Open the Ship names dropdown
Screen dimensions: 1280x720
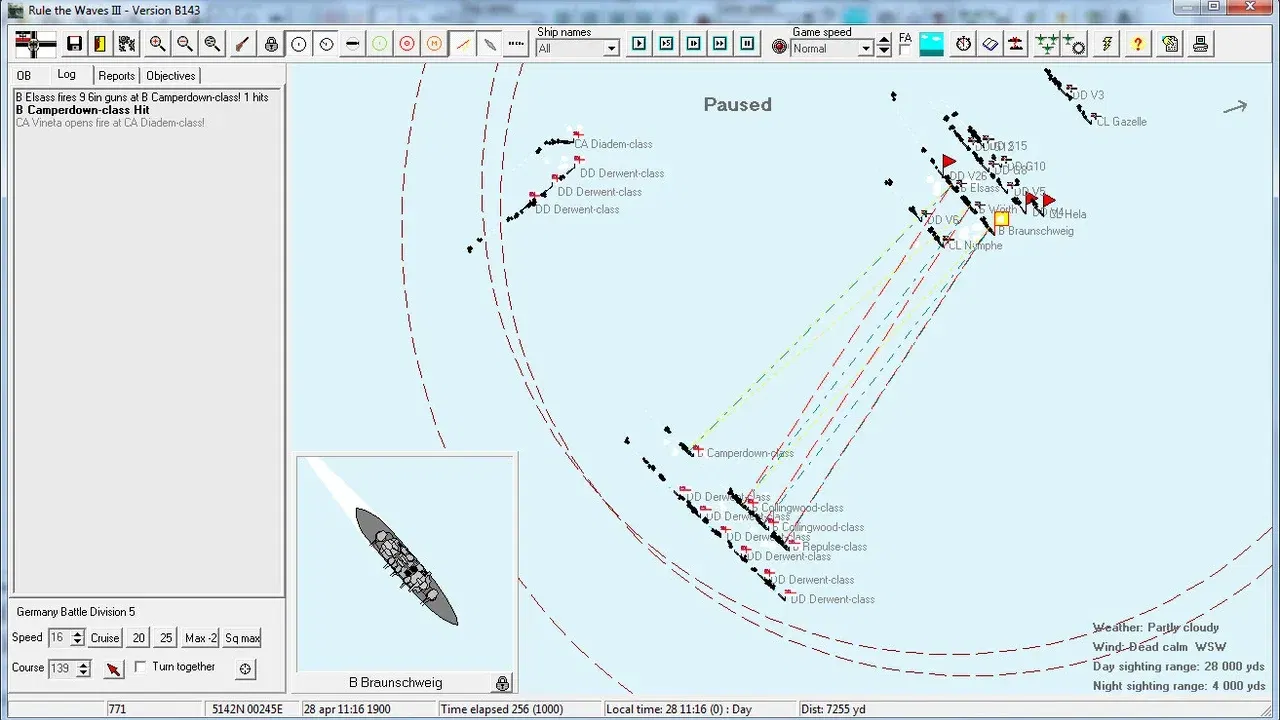coord(610,47)
